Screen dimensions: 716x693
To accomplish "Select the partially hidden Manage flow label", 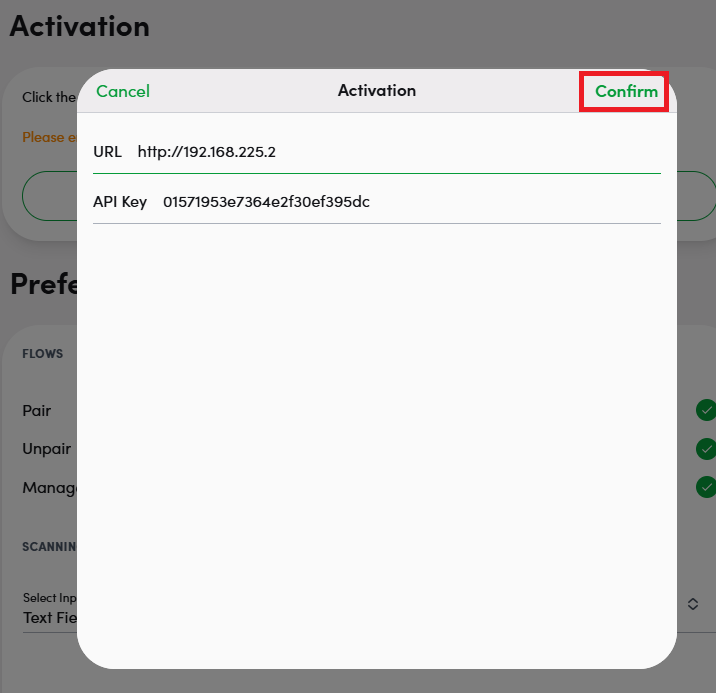I will (x=50, y=488).
